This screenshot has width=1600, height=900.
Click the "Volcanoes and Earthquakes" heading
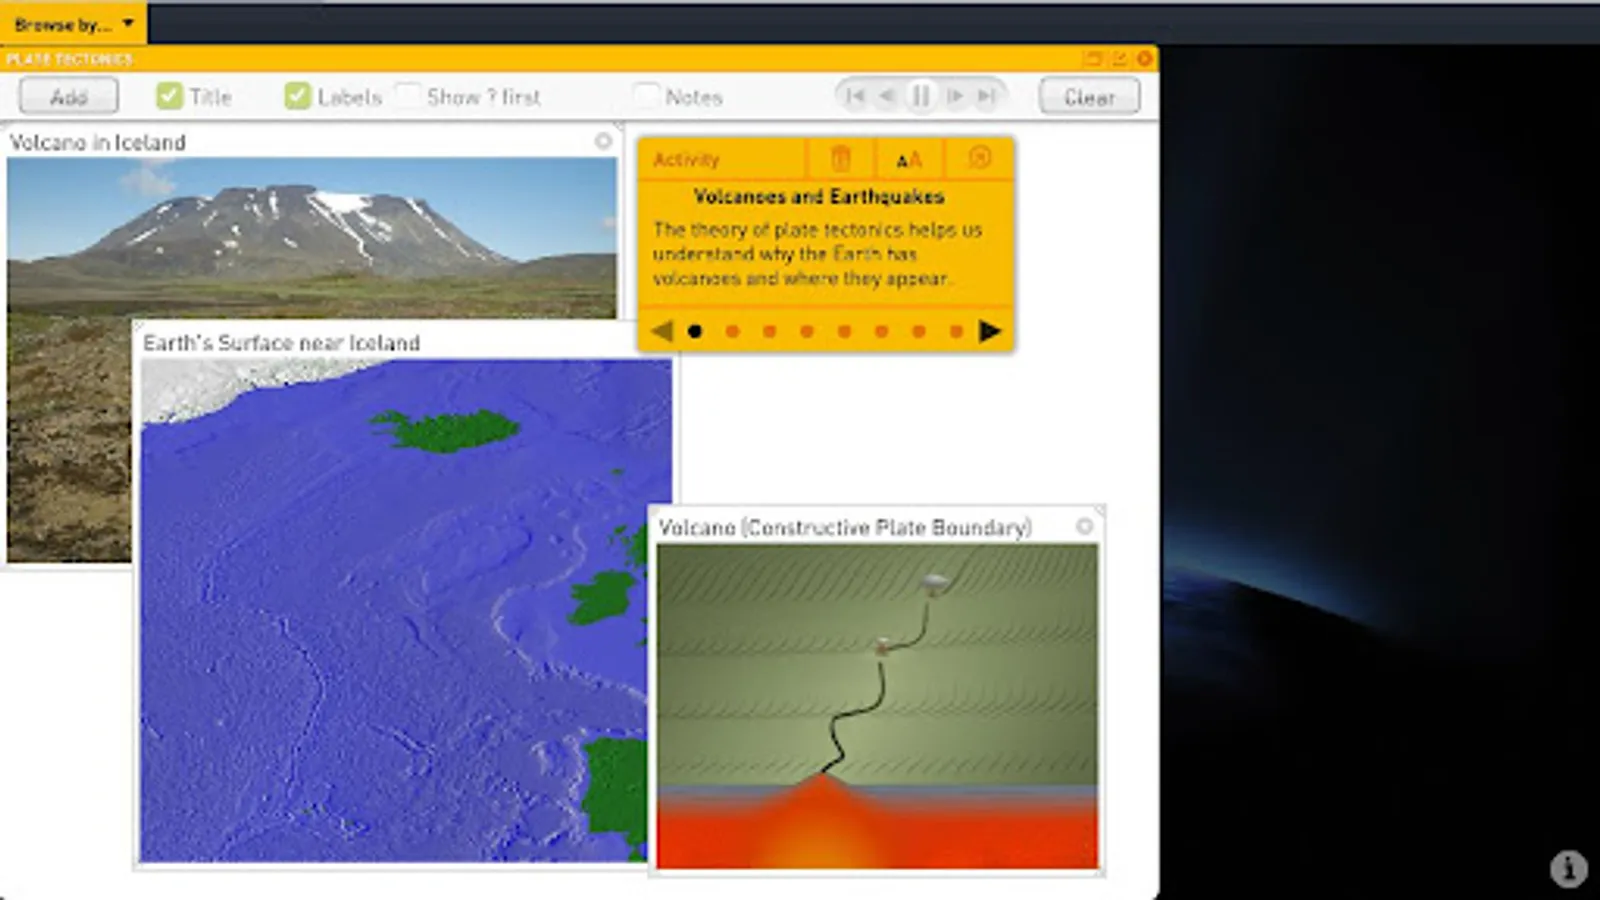(819, 196)
